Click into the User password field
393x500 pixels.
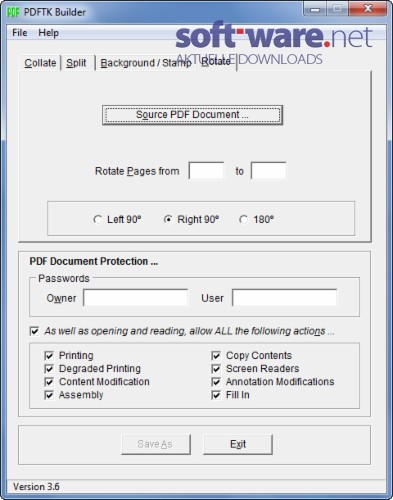tap(285, 298)
